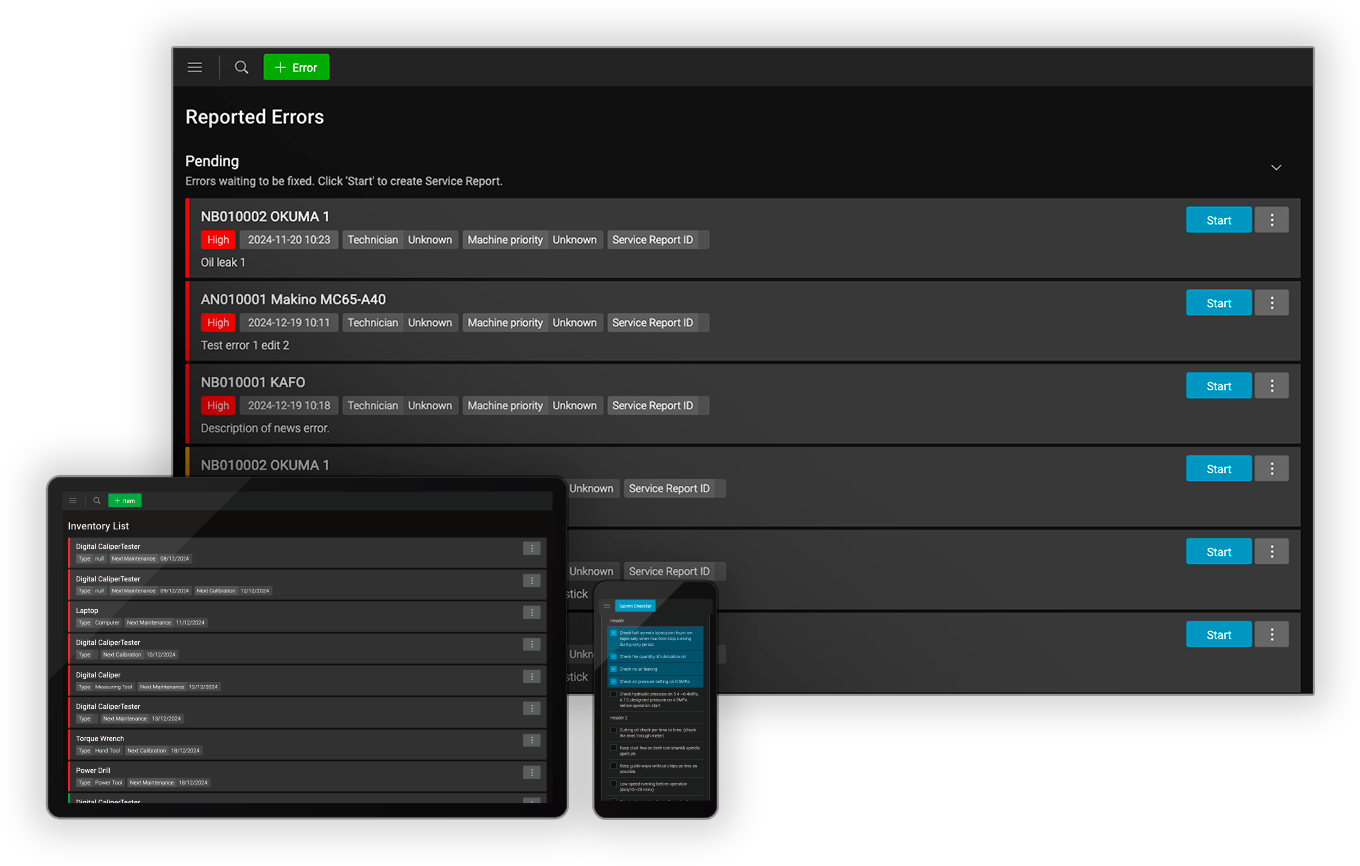Click the date tag 2024-12-19 10:18
The height and width of the screenshot is (866, 1360).
pyautogui.click(x=289, y=406)
